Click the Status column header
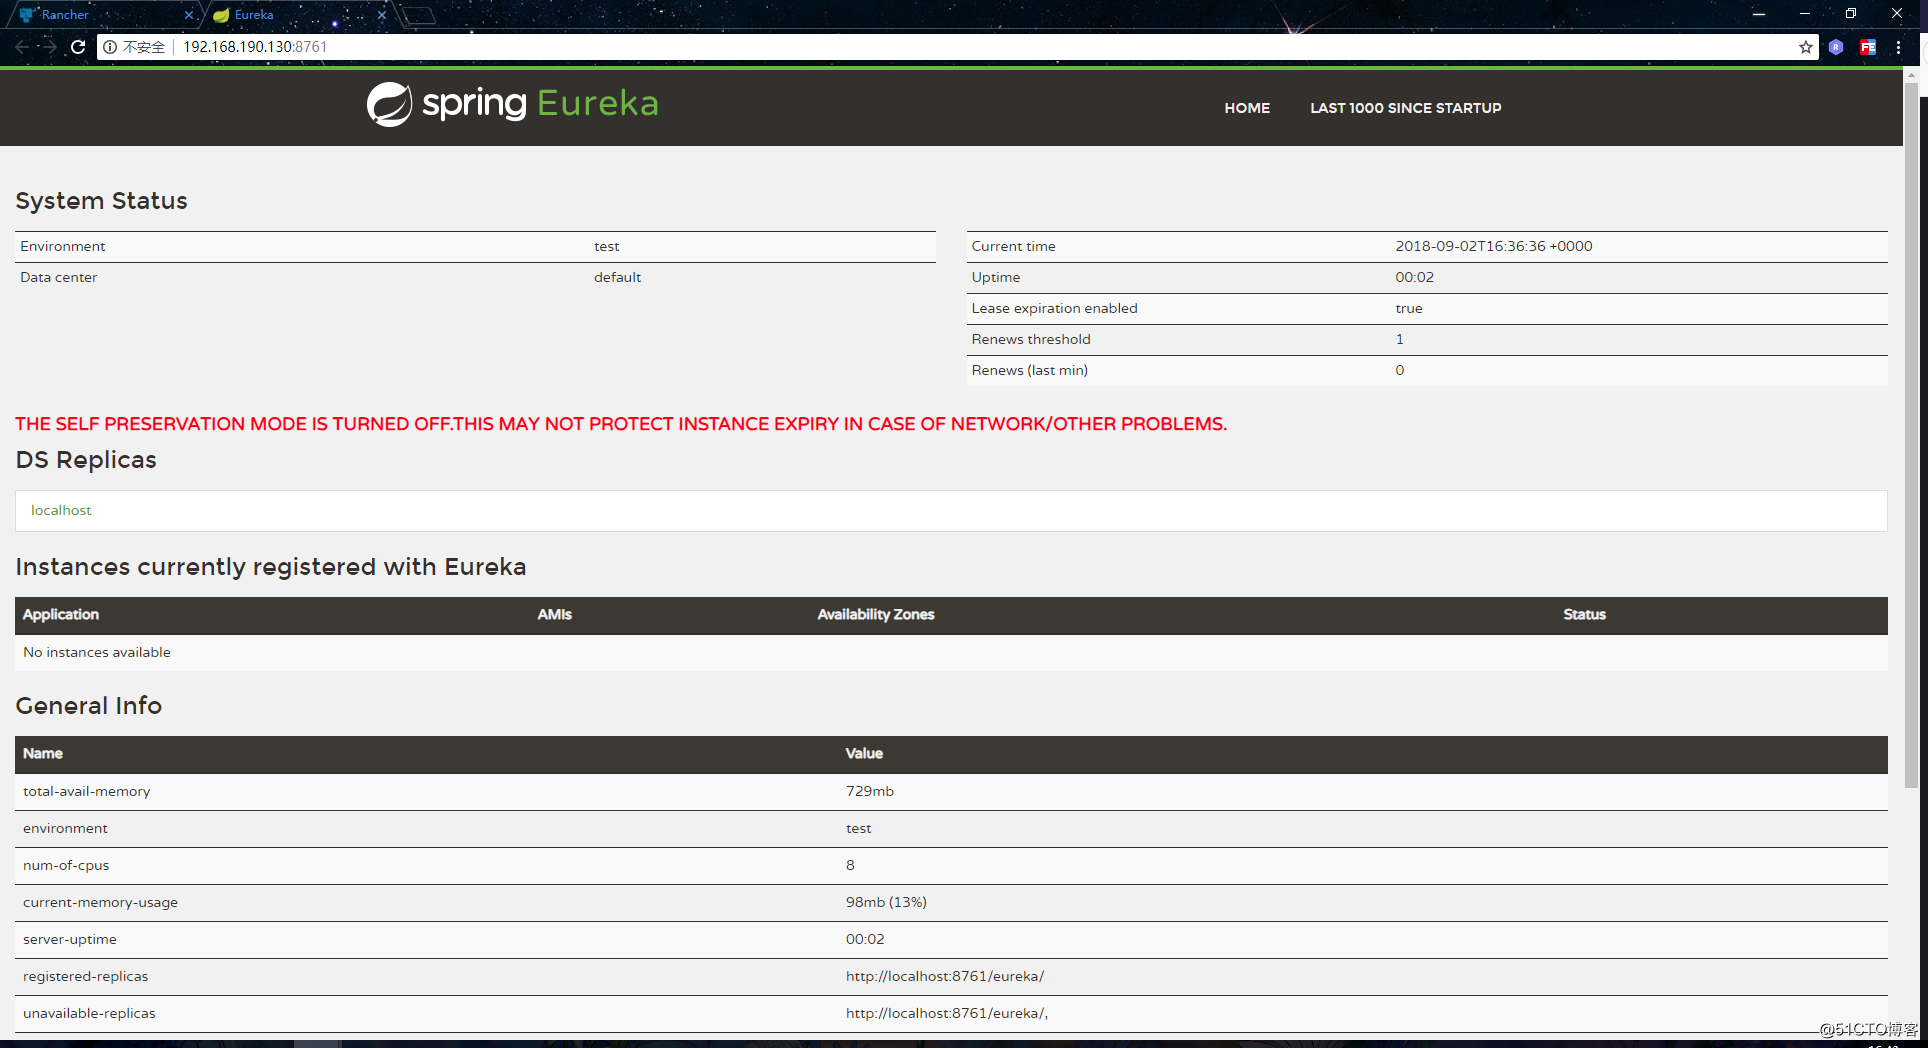The height and width of the screenshot is (1048, 1928). (x=1585, y=614)
